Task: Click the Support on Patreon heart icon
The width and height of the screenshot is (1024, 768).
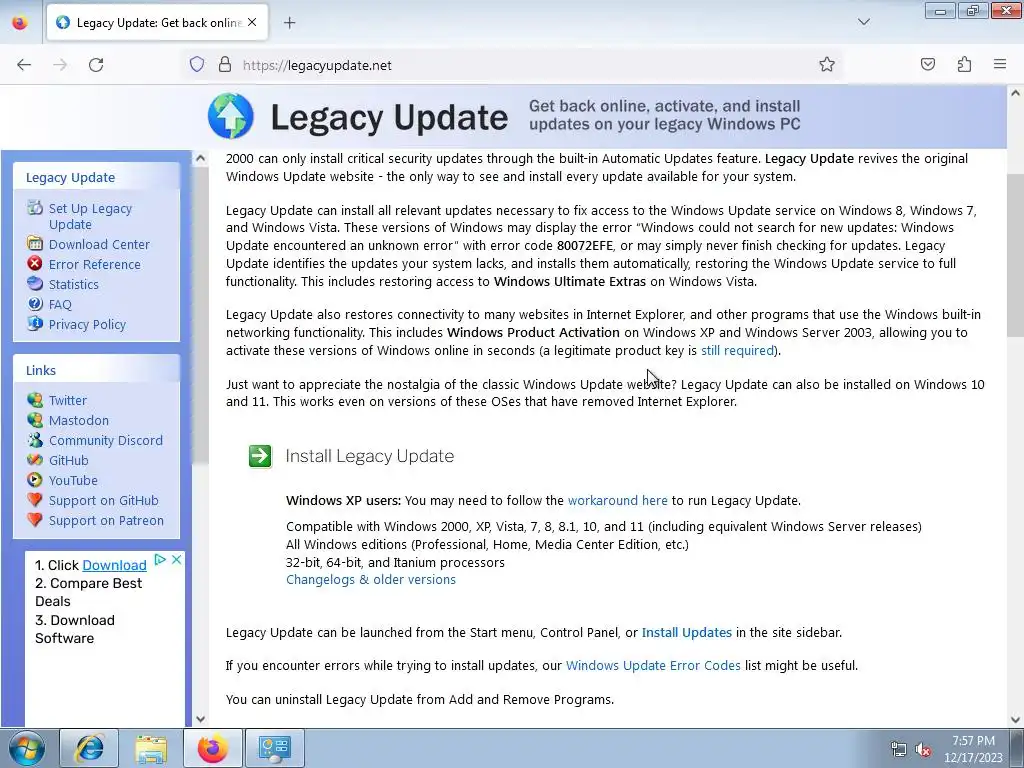Action: (35, 520)
